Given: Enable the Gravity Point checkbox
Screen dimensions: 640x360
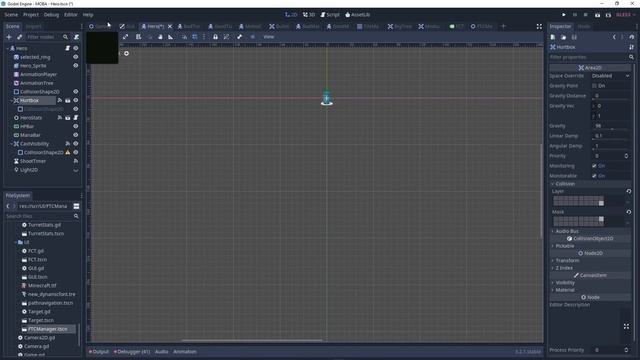Looking at the screenshot, I should (x=594, y=86).
